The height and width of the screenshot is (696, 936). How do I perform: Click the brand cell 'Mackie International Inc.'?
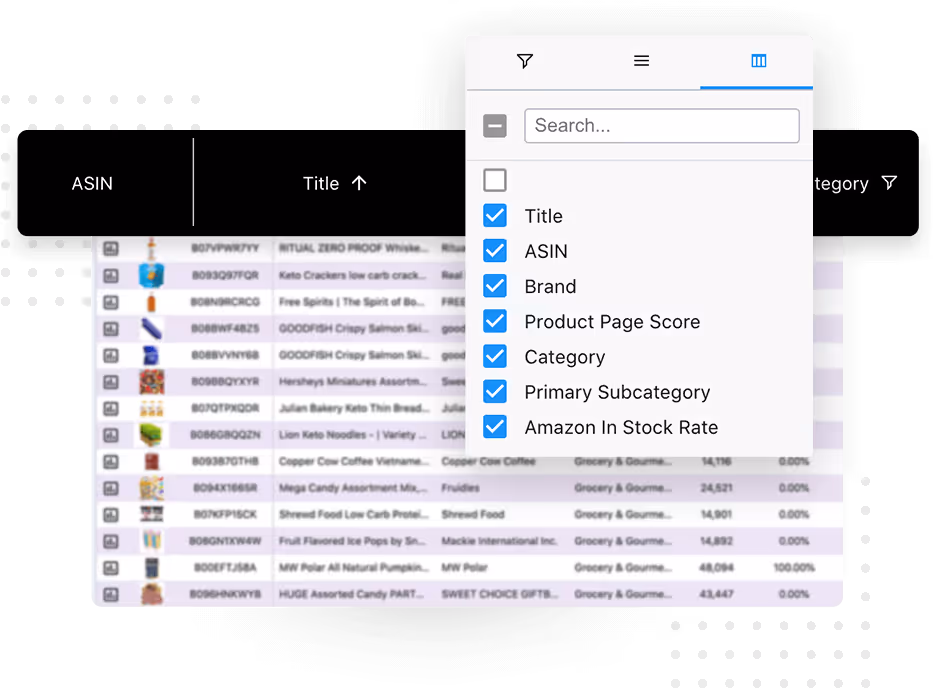(499, 541)
